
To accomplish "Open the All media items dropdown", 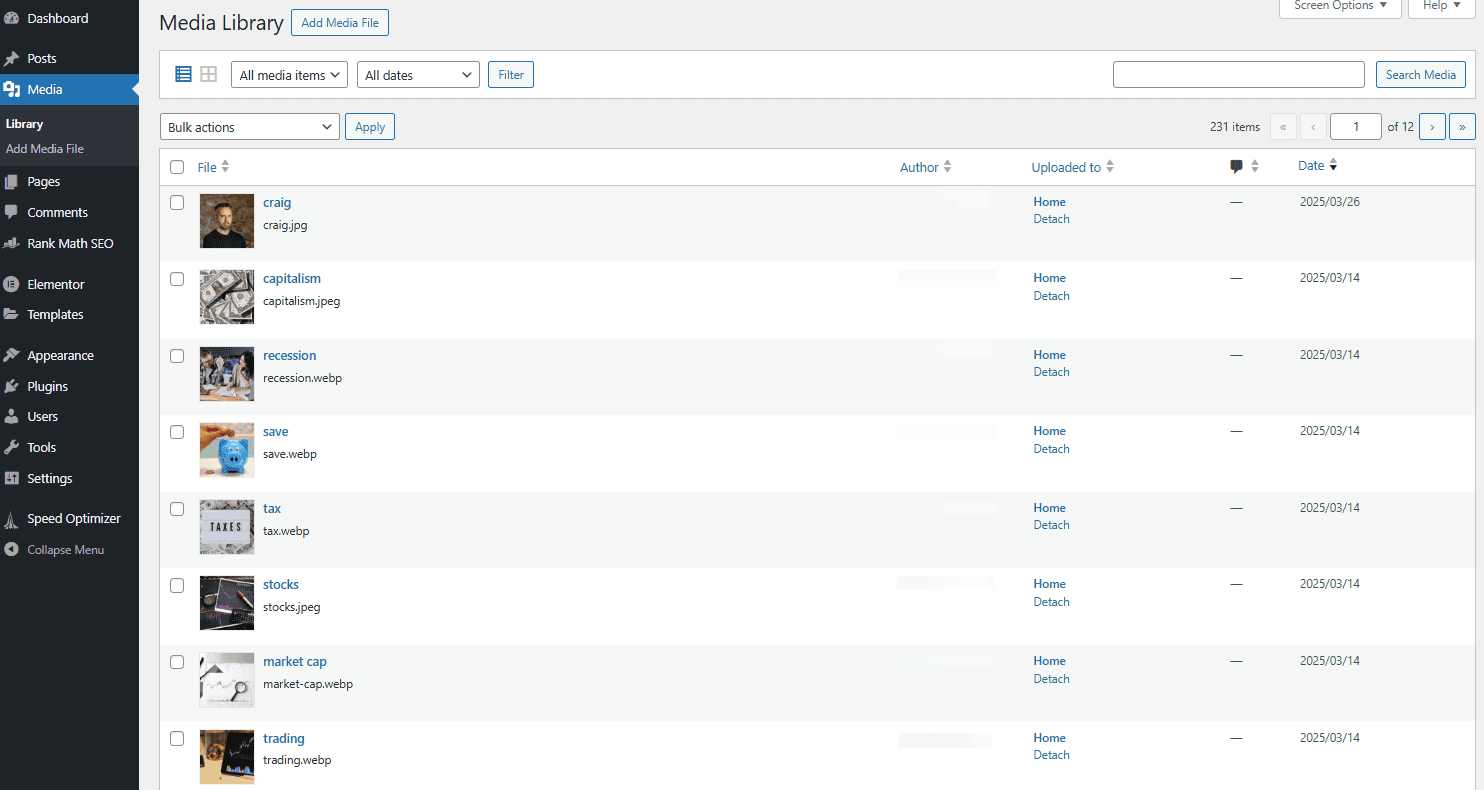I will (288, 73).
